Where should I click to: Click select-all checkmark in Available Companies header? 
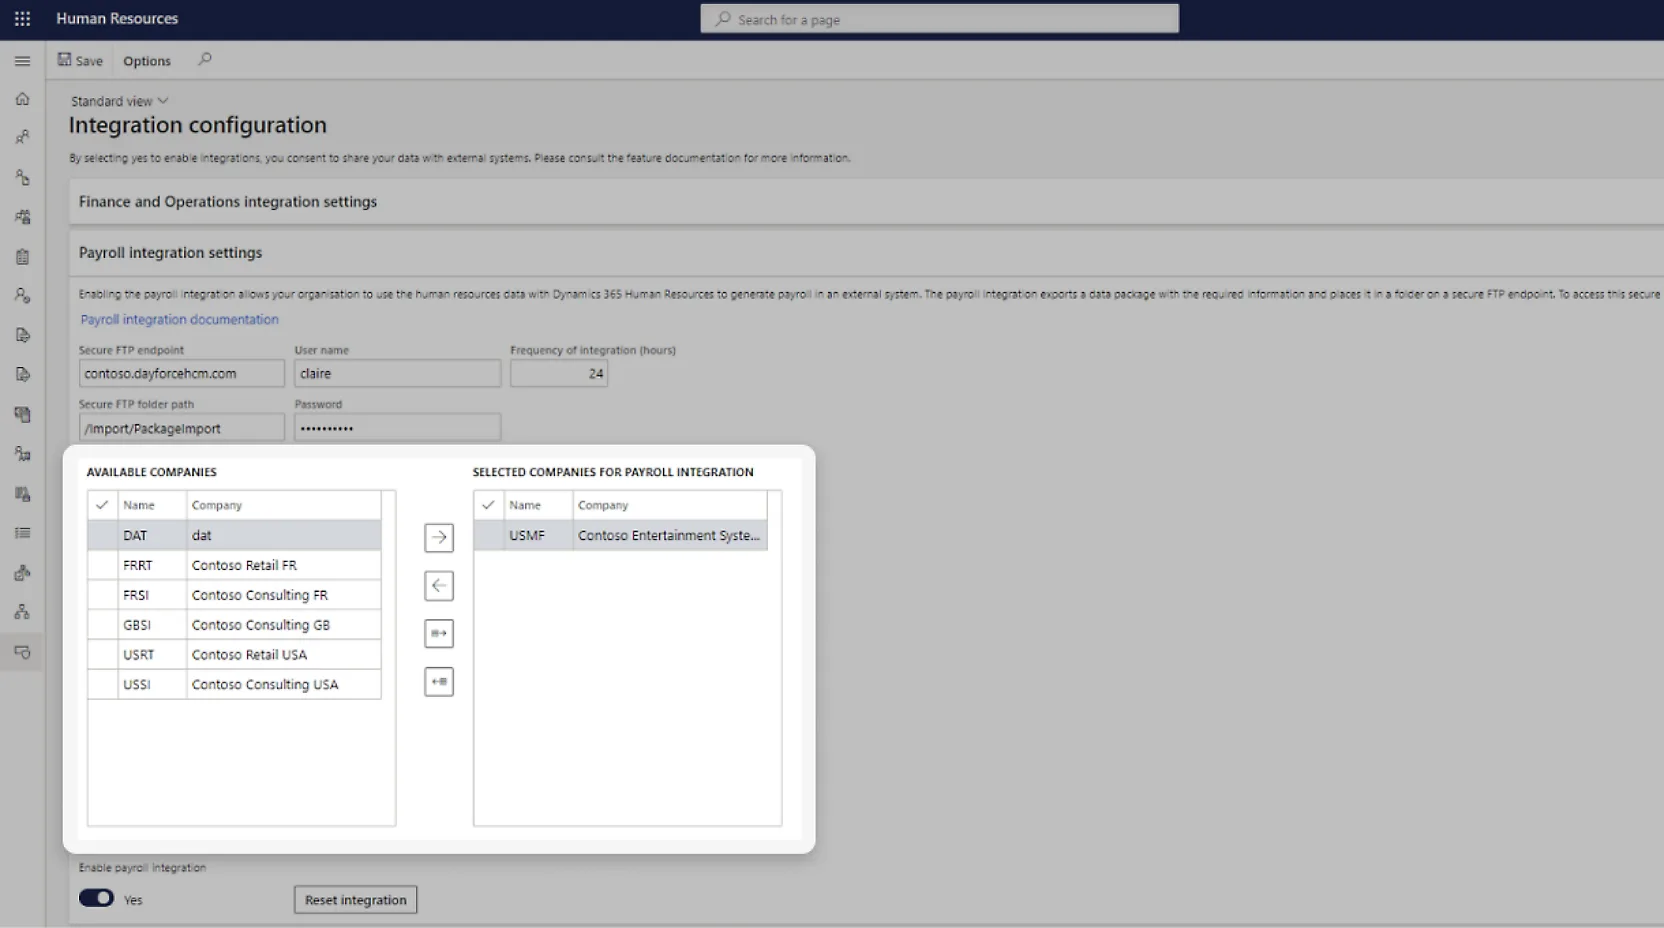click(x=102, y=505)
